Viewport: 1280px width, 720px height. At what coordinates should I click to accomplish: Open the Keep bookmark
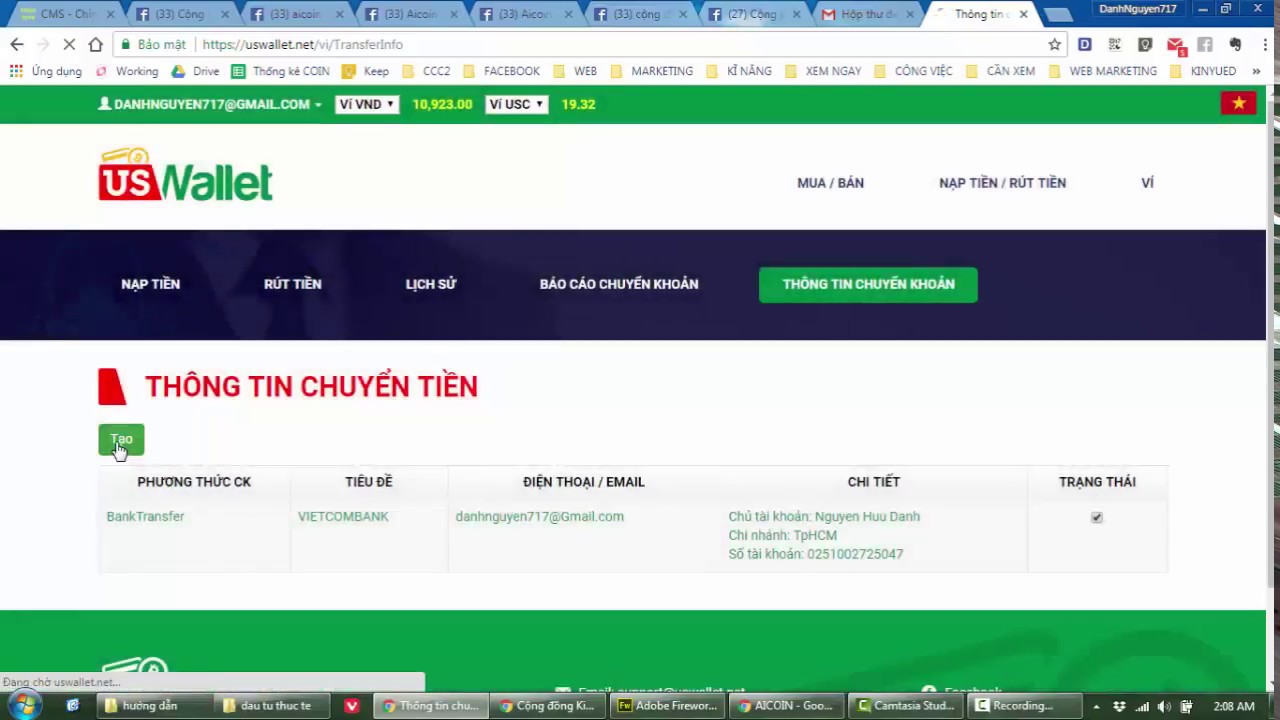pos(365,71)
